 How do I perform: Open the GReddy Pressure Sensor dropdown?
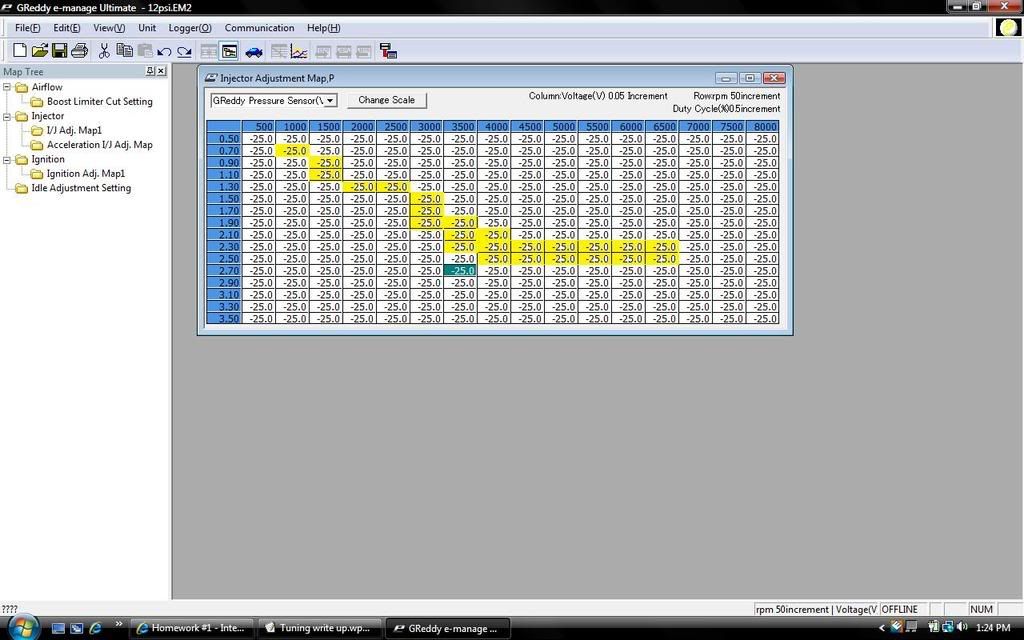tap(330, 101)
